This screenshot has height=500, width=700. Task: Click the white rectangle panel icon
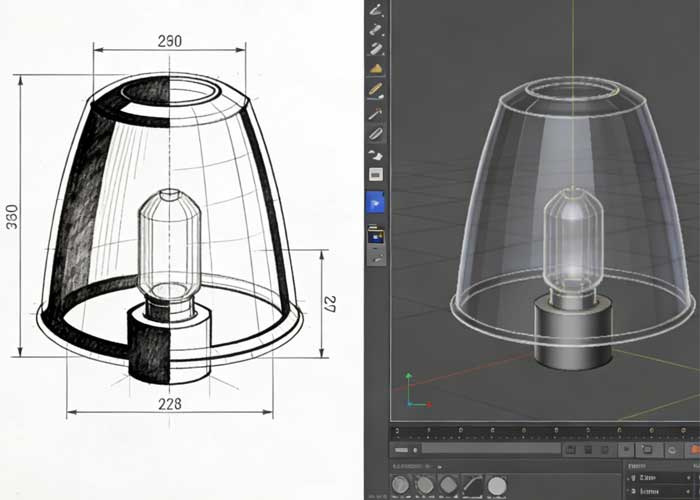[x=377, y=175]
